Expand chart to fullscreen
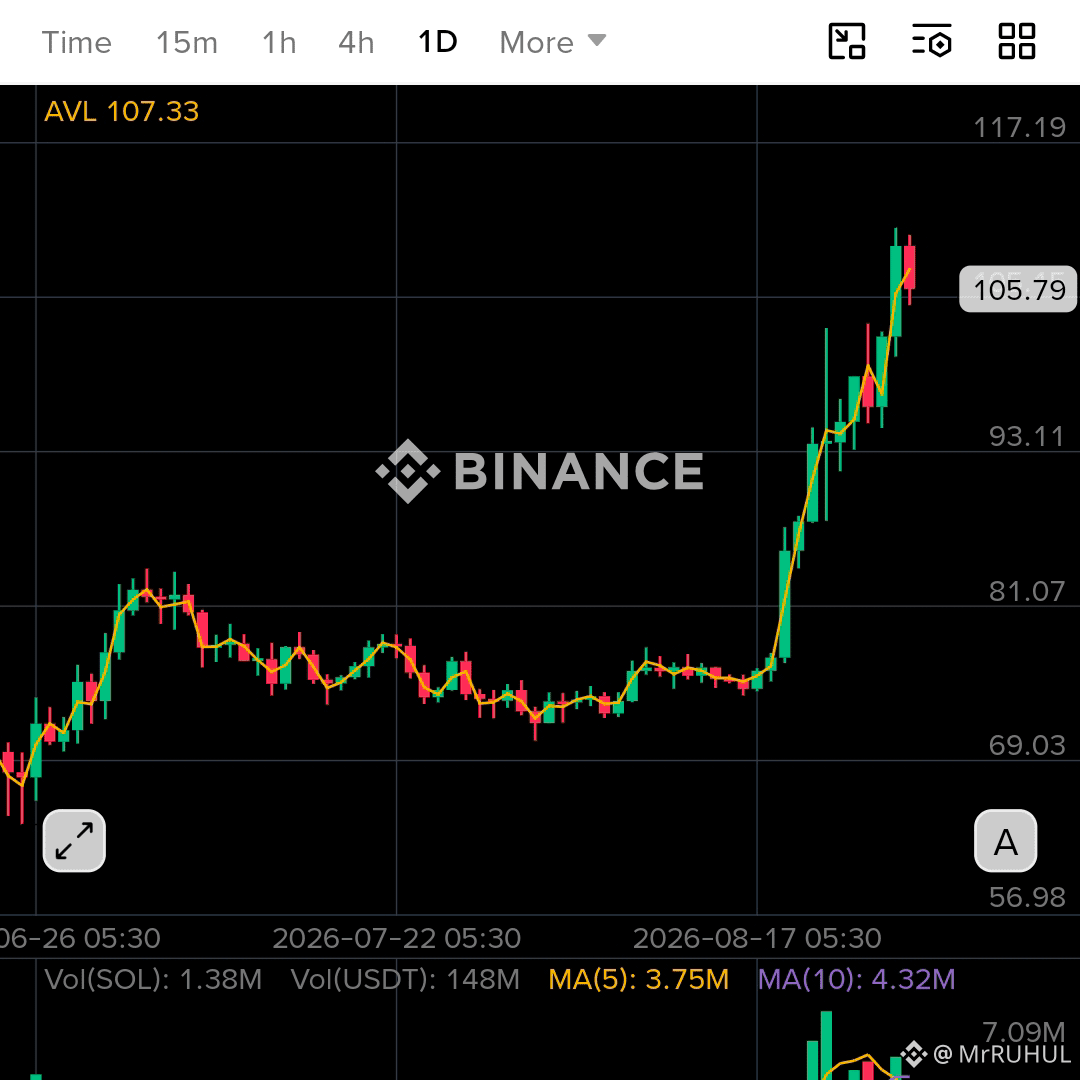 pyautogui.click(x=74, y=840)
